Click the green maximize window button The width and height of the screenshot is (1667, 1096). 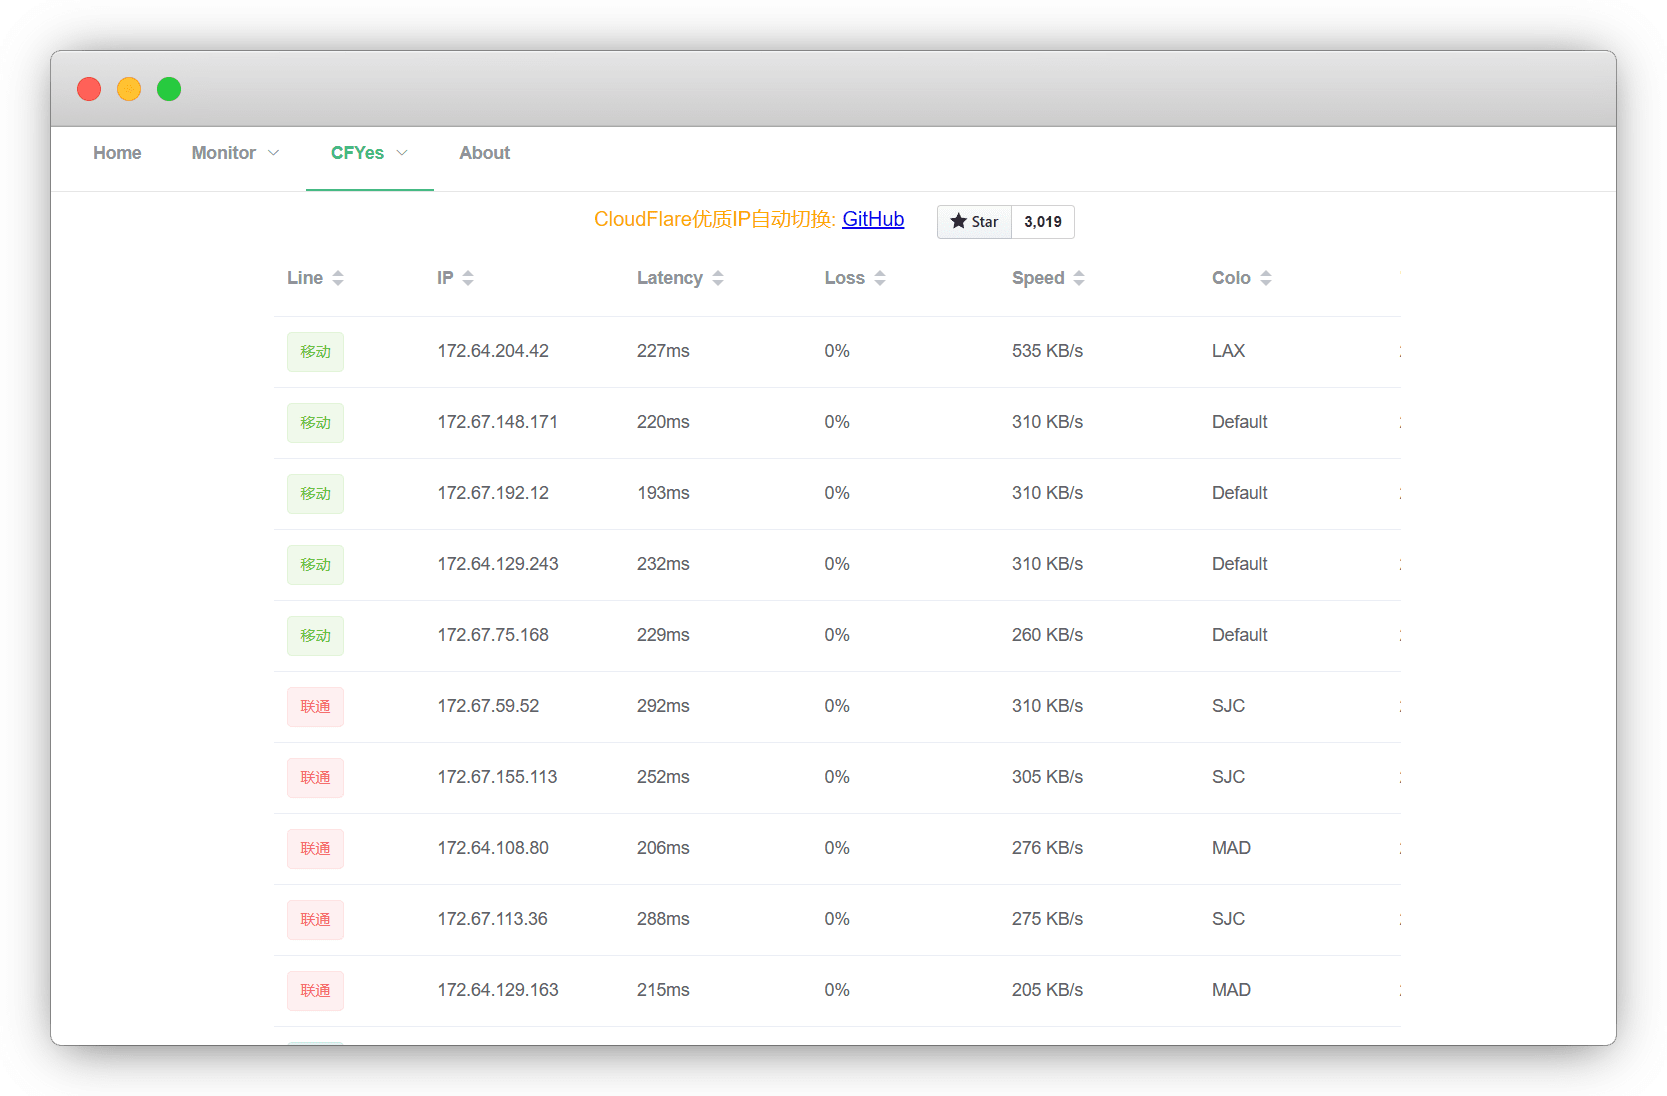coord(169,89)
